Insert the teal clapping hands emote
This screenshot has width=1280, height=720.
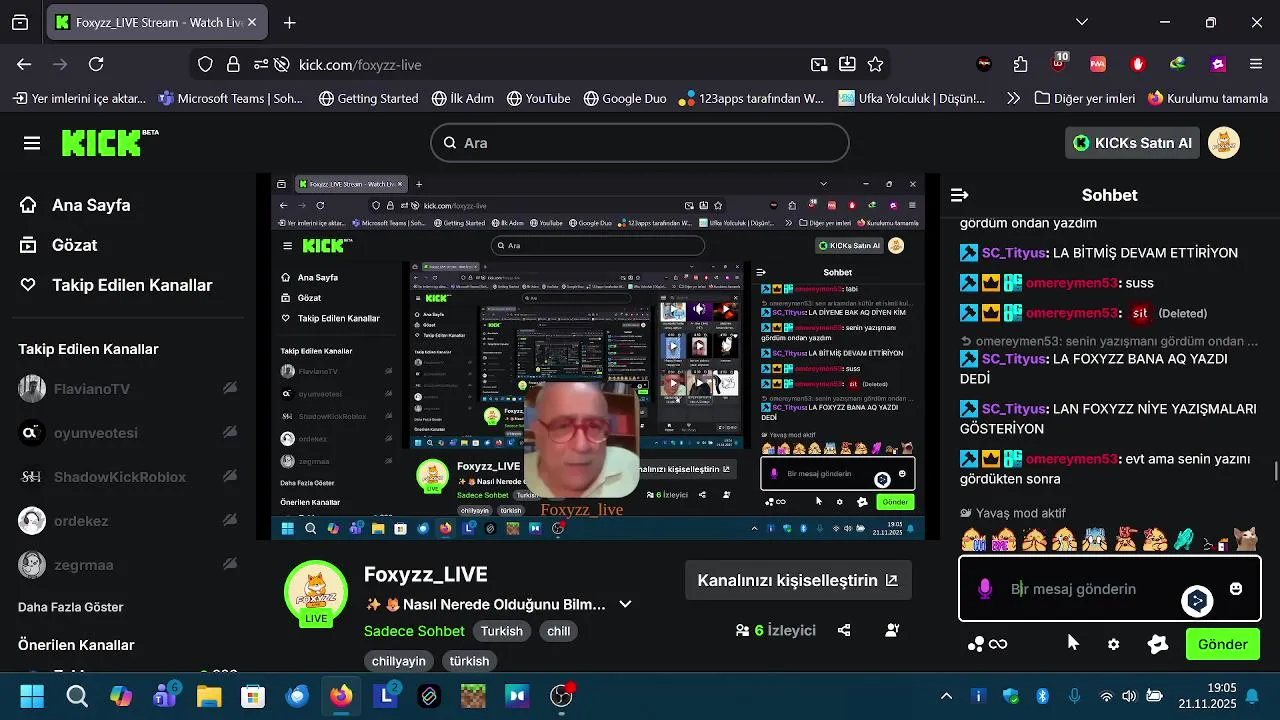pyautogui.click(x=1184, y=539)
